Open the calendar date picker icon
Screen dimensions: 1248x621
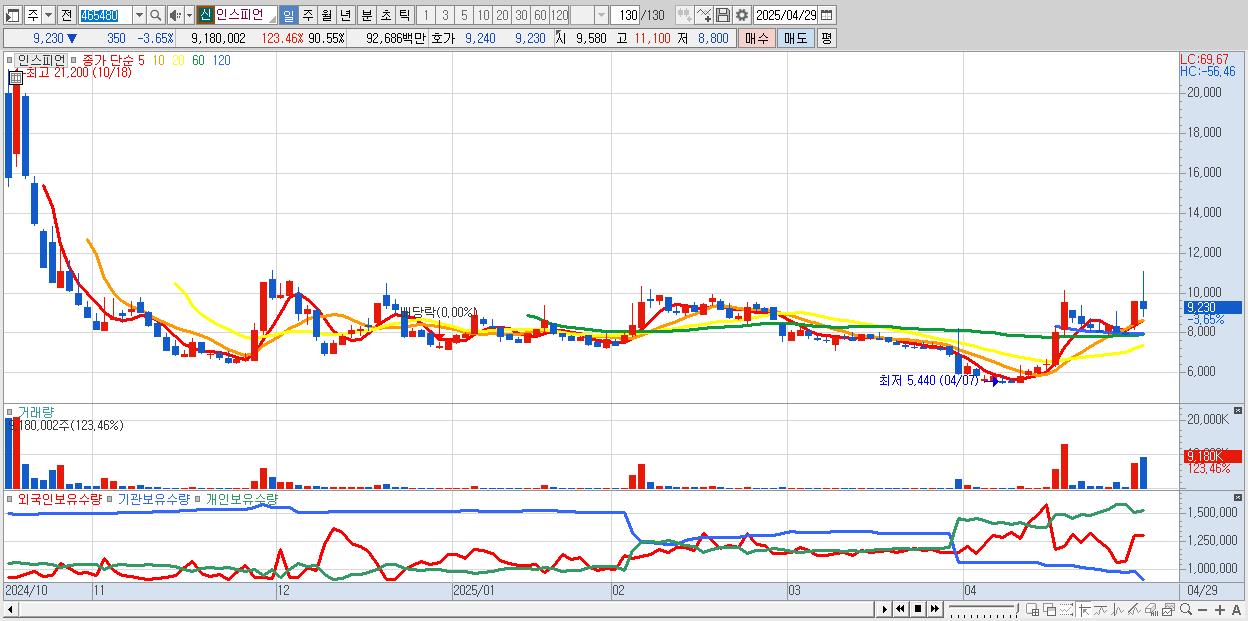[x=826, y=15]
